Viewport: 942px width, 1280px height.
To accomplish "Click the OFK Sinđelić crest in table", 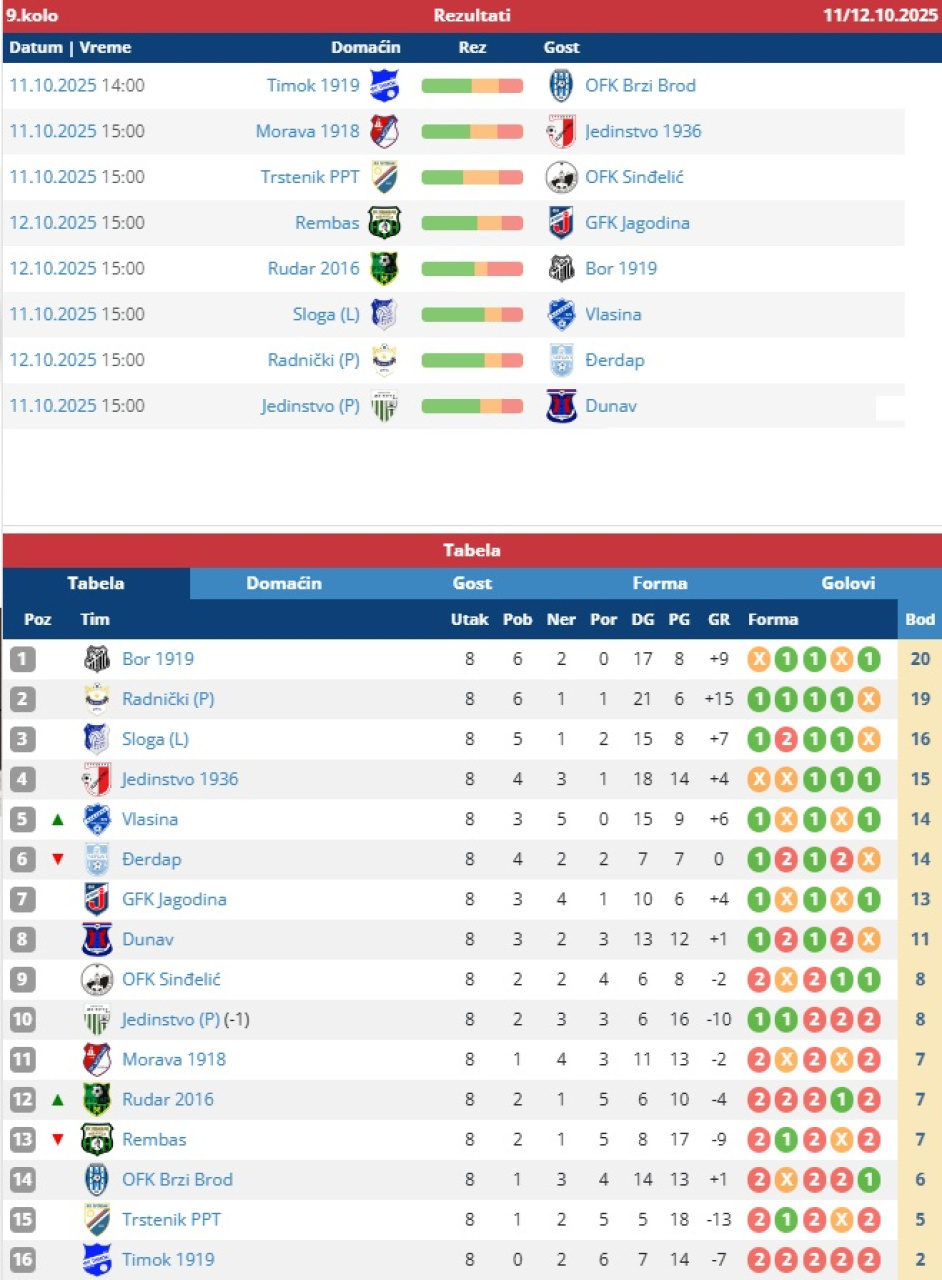I will click(x=96, y=979).
